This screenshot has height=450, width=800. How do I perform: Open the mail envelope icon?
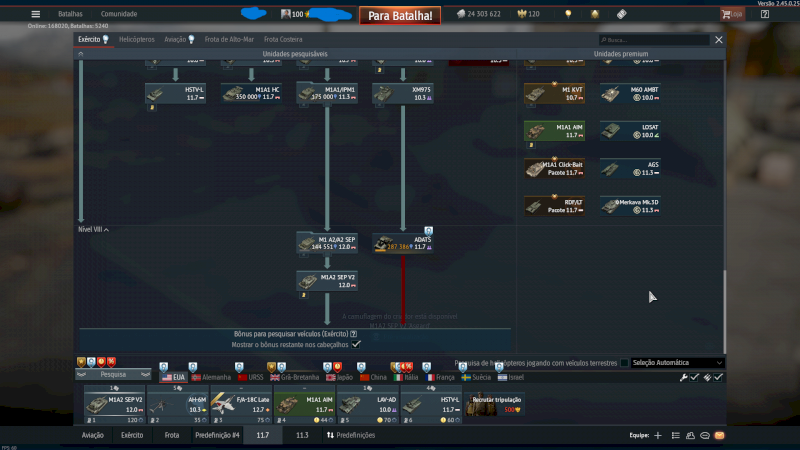(x=719, y=436)
